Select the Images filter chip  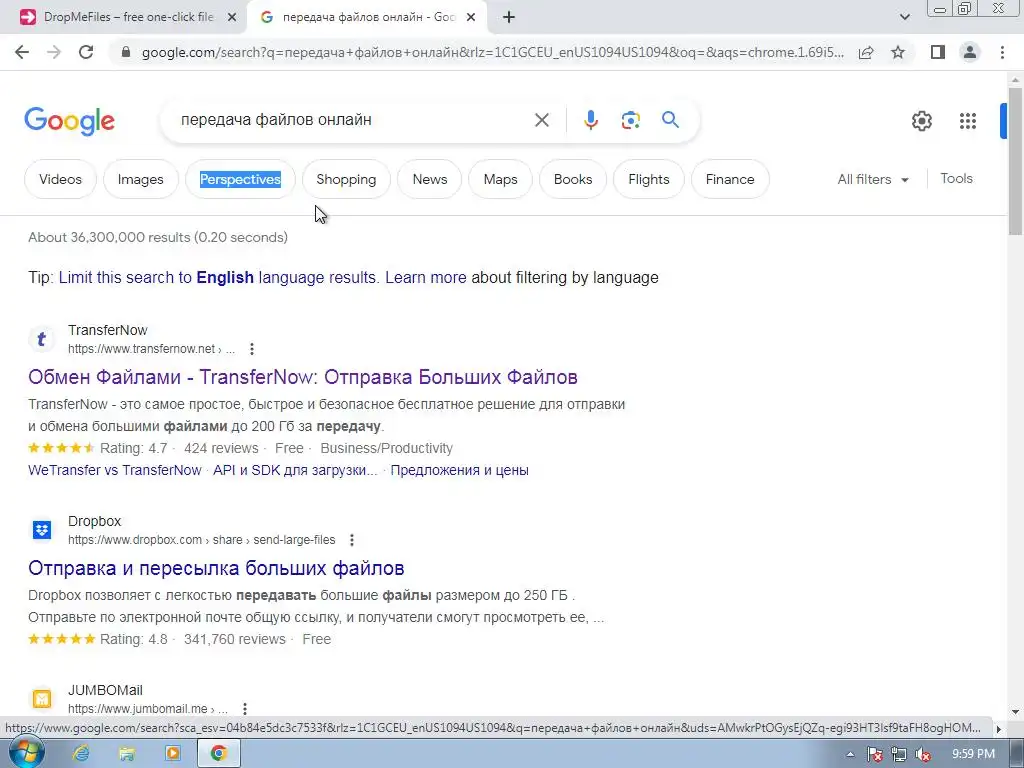click(140, 179)
